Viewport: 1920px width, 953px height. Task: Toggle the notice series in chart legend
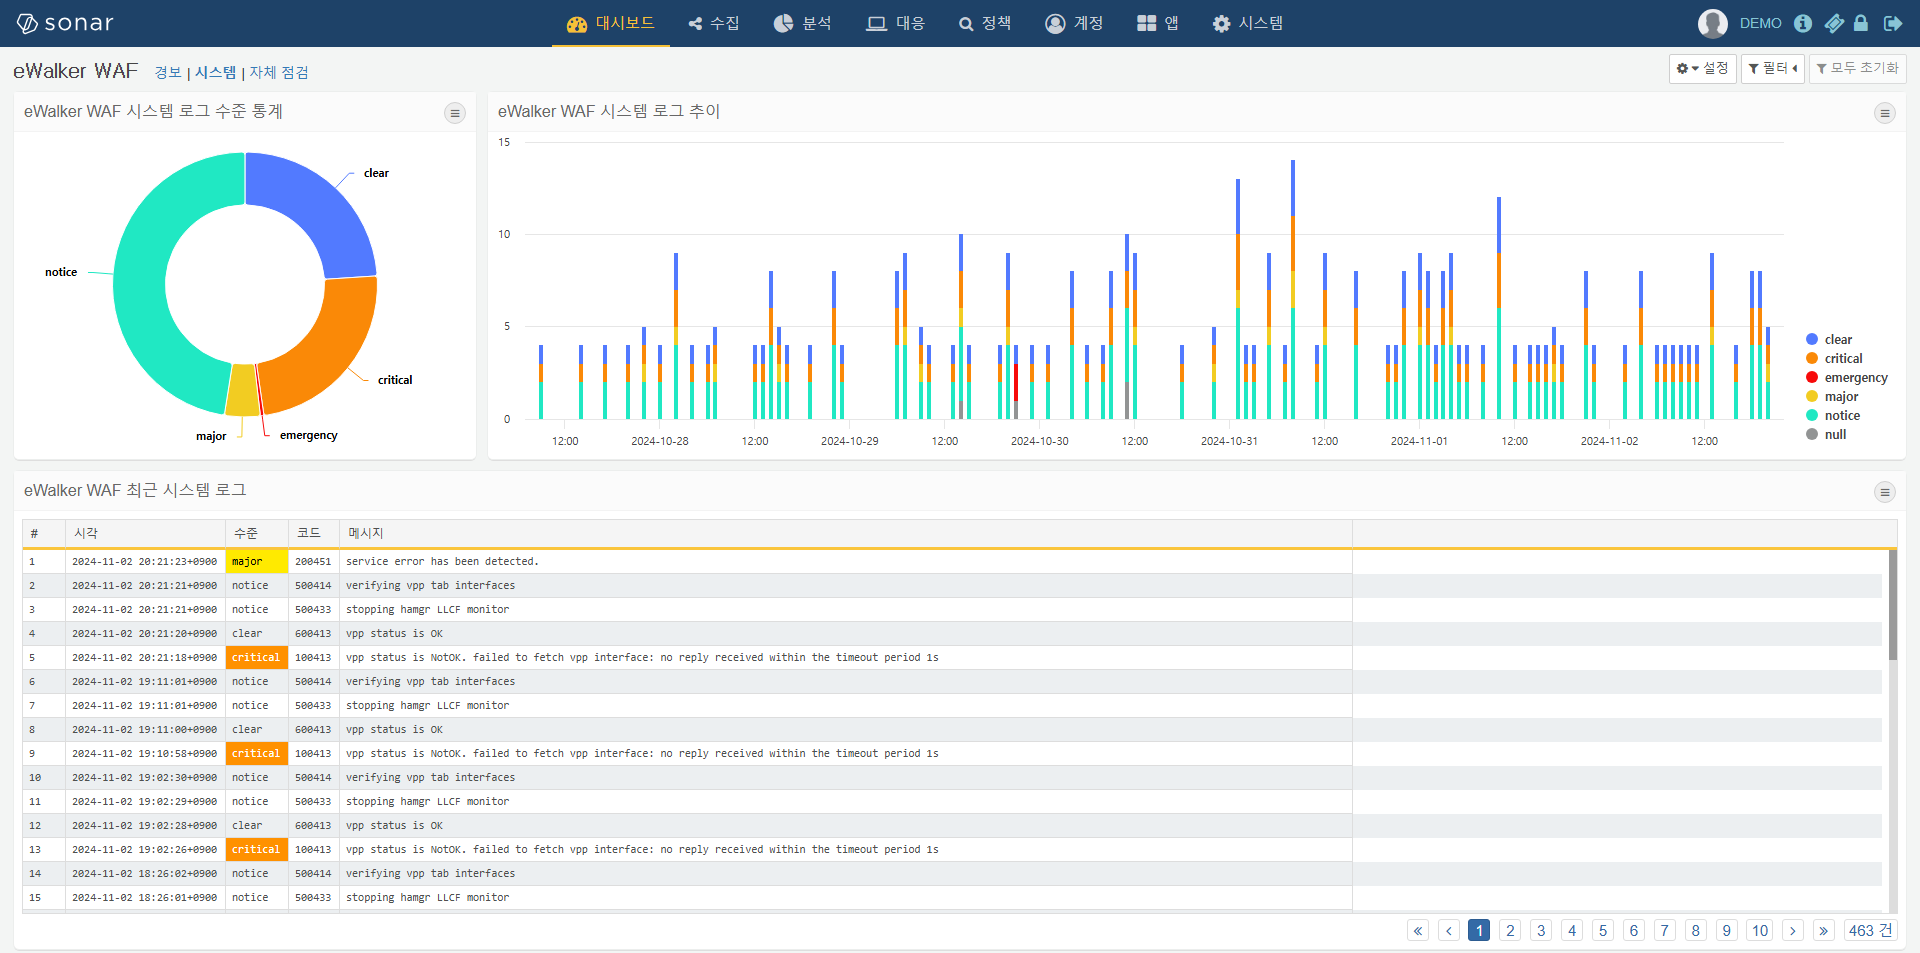pyautogui.click(x=1833, y=415)
